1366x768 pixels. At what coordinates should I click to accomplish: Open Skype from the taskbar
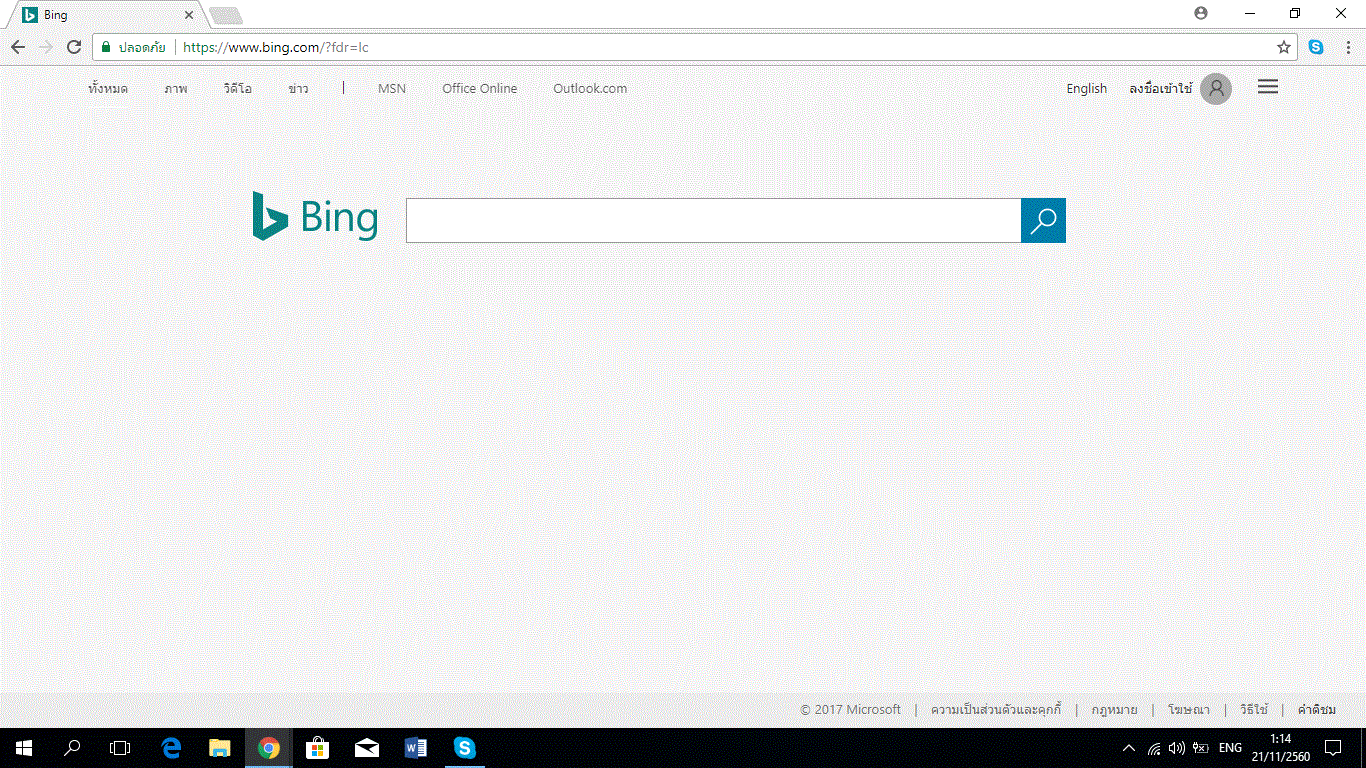pyautogui.click(x=464, y=747)
